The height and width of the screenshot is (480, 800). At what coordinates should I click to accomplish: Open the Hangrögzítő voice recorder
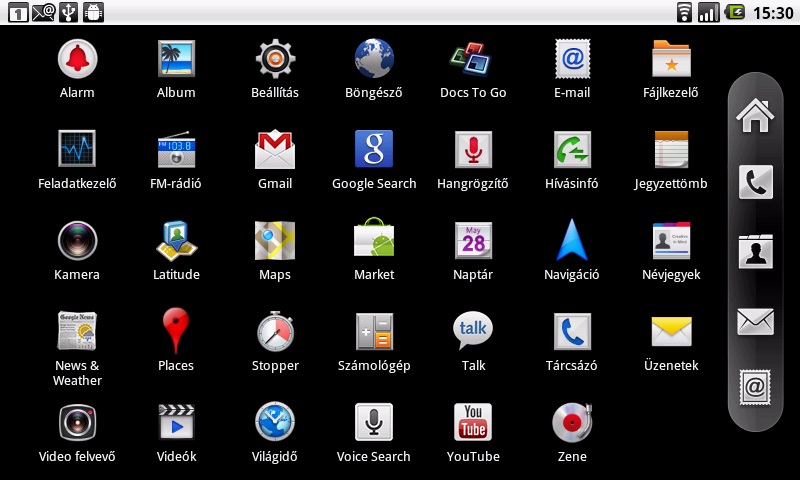473,151
